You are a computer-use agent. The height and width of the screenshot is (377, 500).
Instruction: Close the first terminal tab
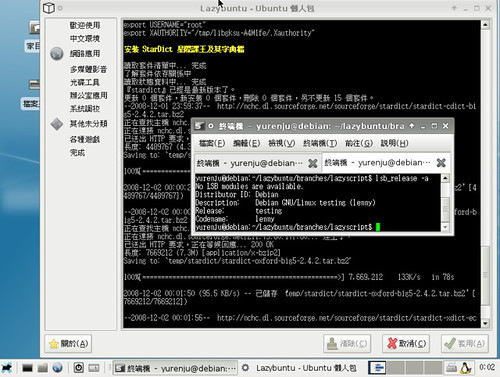(313, 163)
